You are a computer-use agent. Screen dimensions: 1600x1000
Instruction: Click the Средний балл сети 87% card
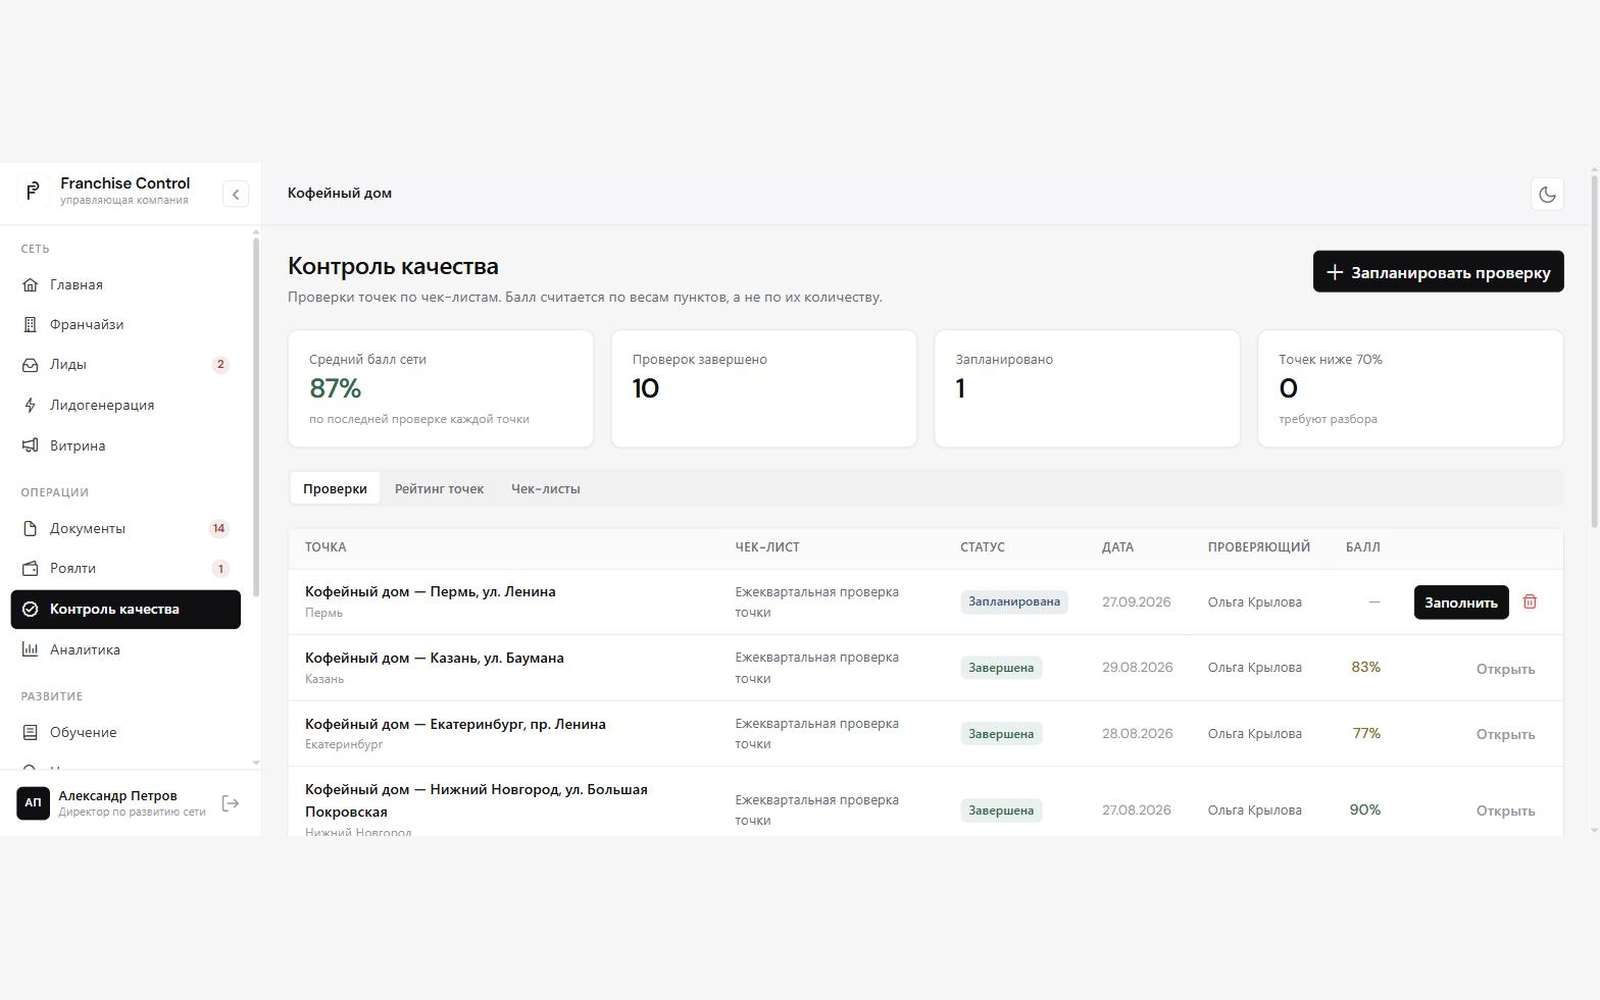pyautogui.click(x=441, y=389)
